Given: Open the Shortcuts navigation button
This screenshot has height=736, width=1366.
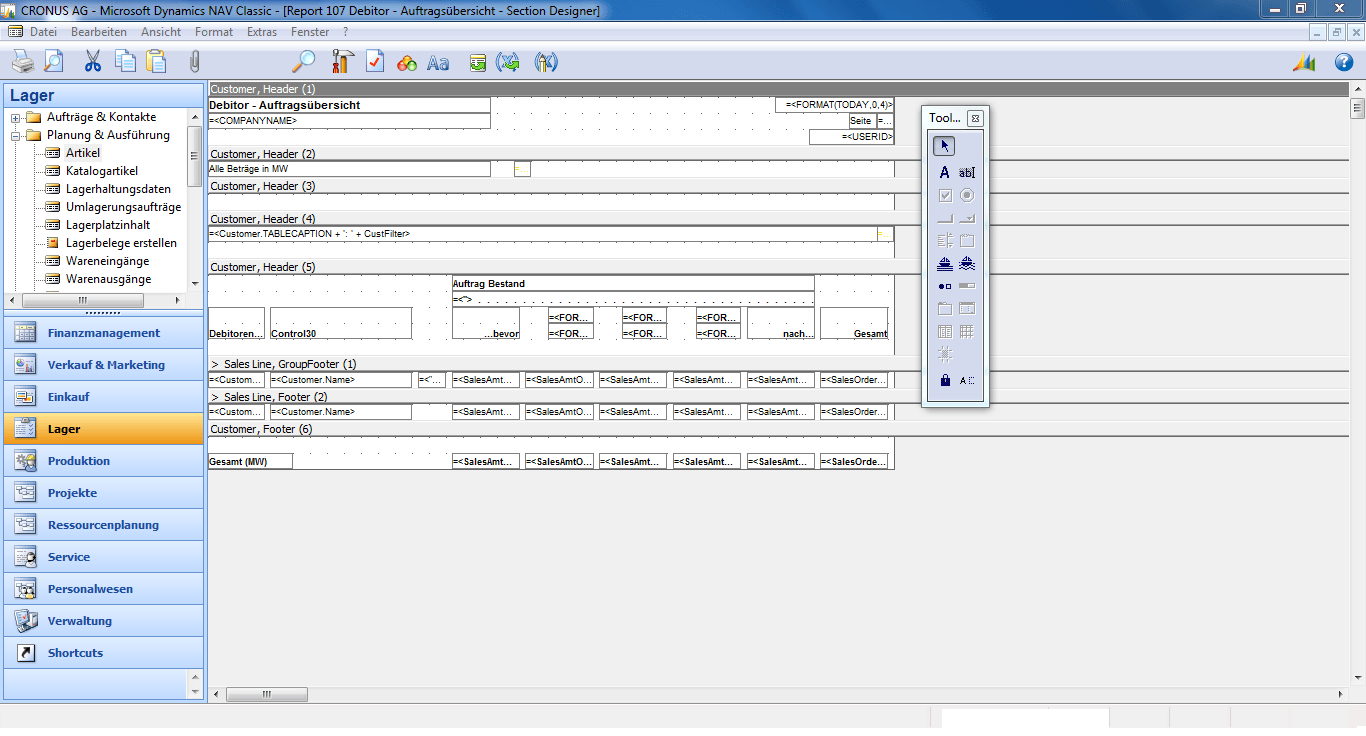Looking at the screenshot, I should click(104, 653).
